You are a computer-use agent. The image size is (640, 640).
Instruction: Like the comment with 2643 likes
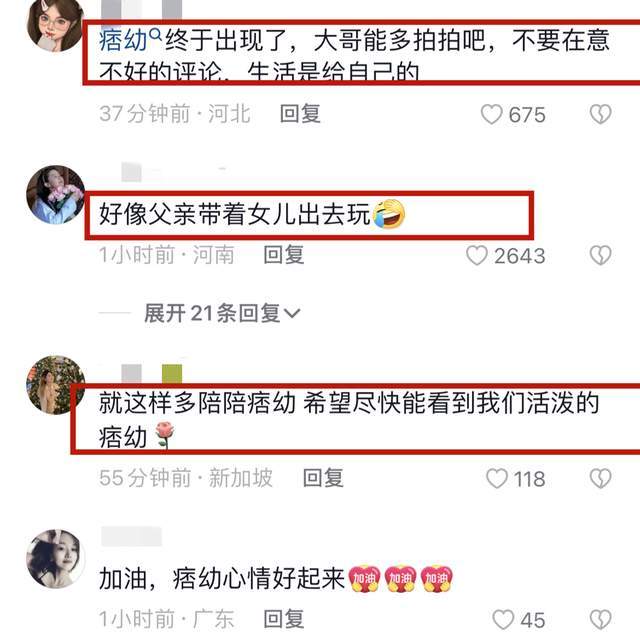477,256
